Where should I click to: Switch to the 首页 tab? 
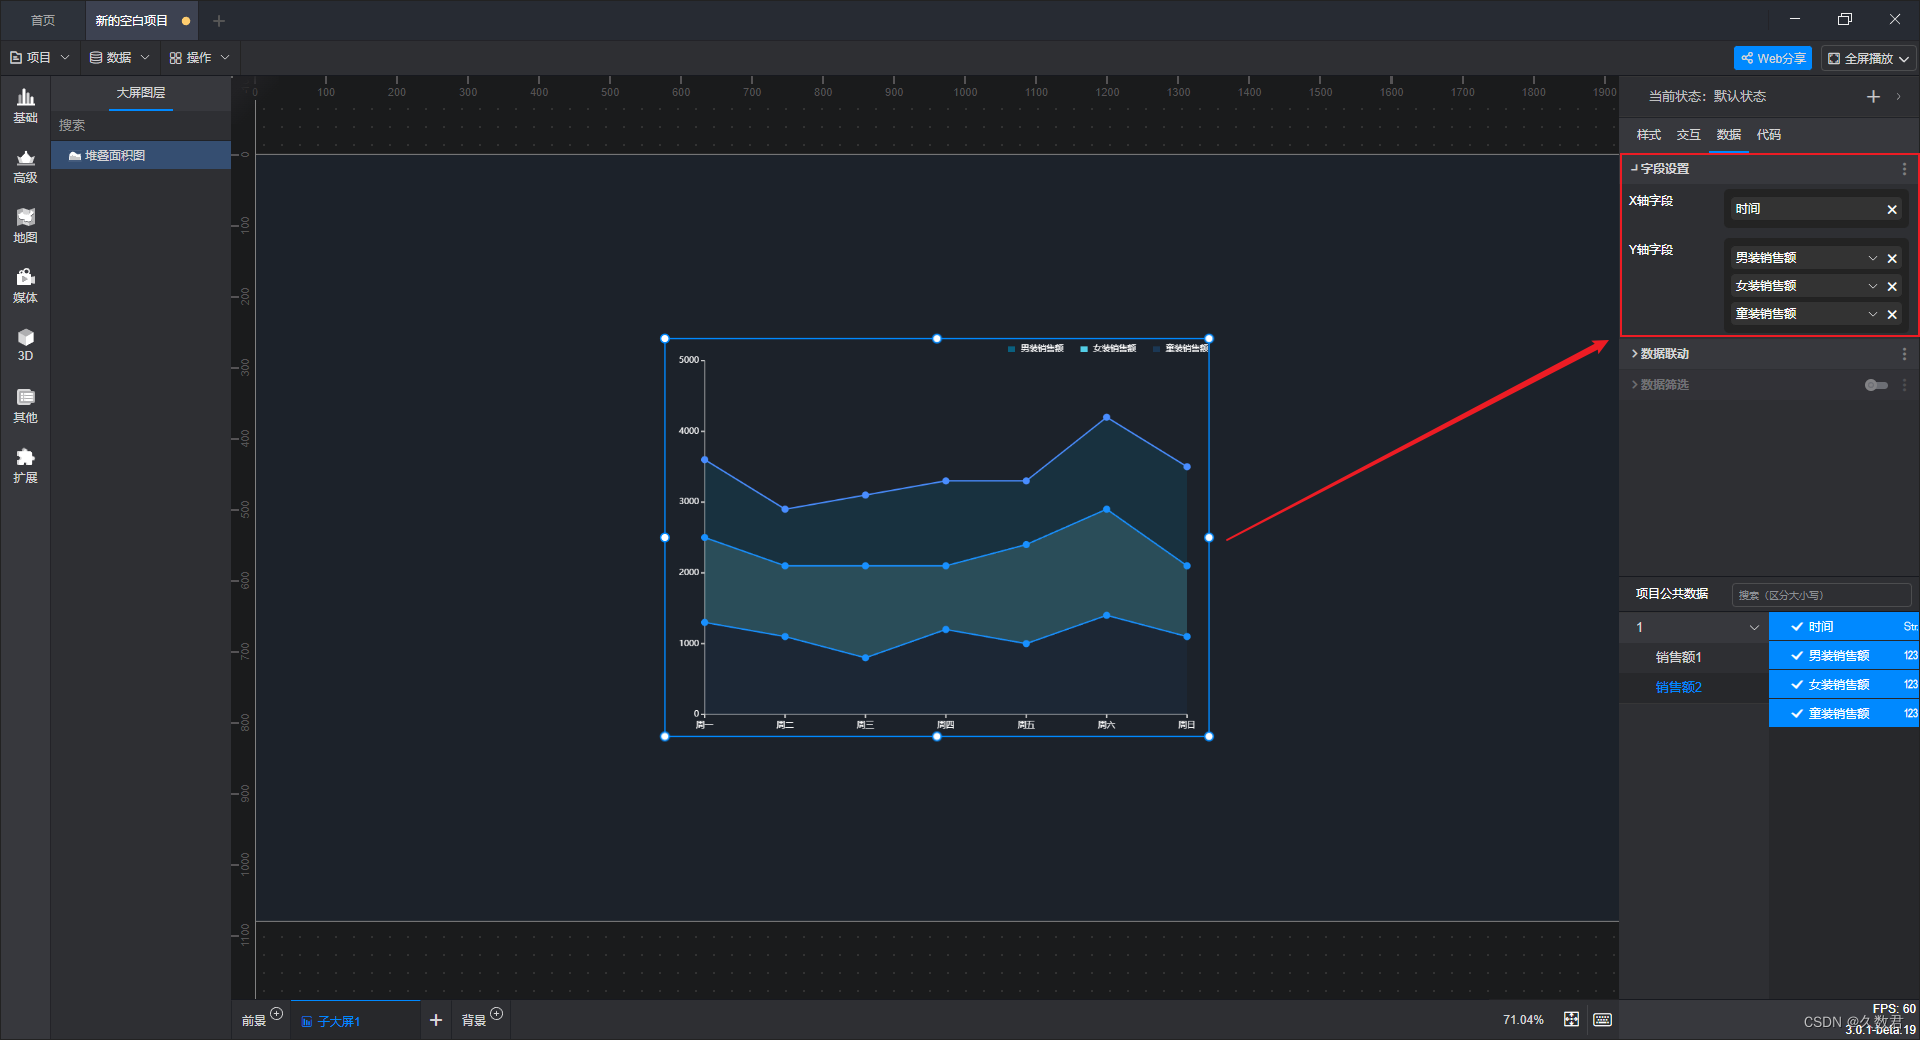[42, 20]
